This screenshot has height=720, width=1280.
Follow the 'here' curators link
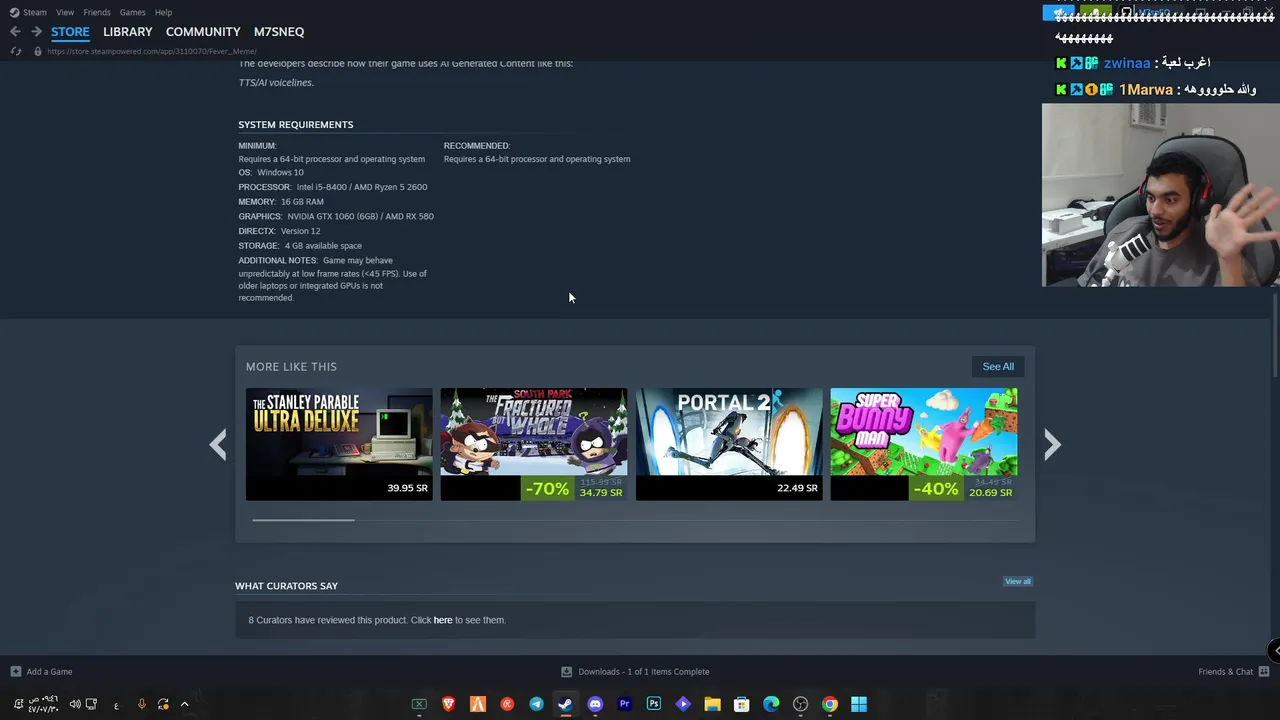coord(443,620)
